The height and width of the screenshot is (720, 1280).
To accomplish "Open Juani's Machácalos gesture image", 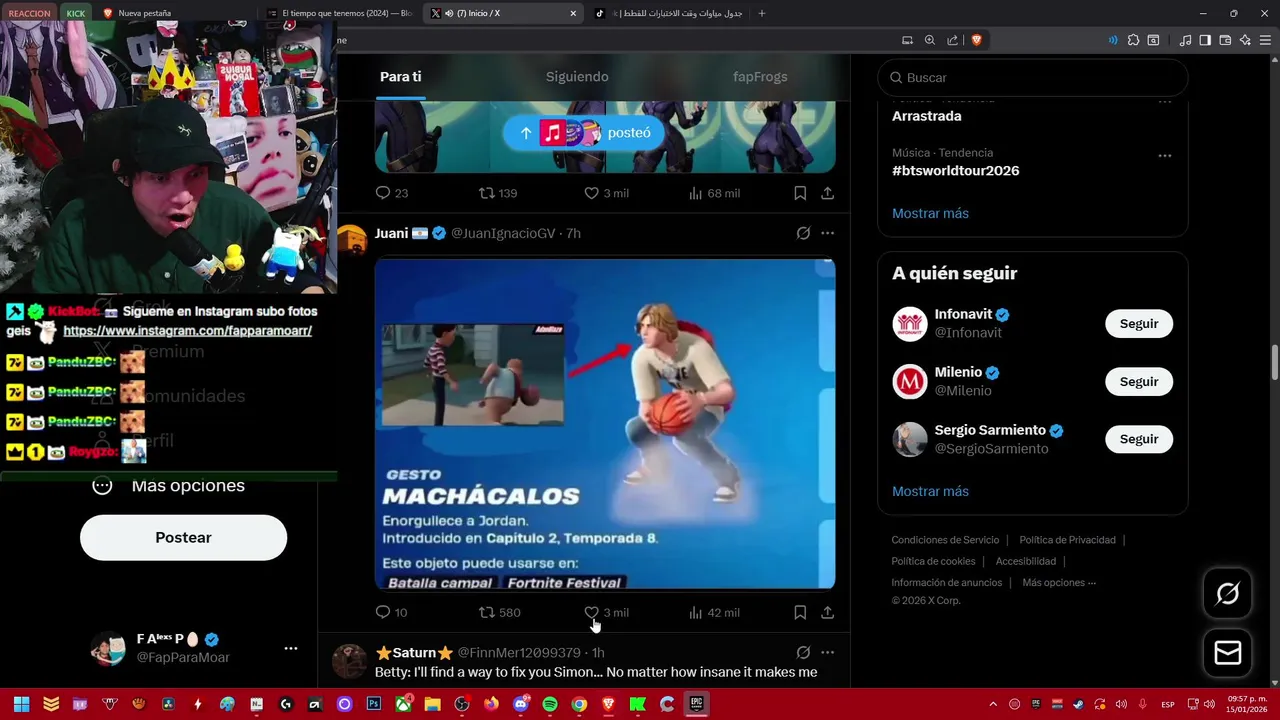I will coord(605,424).
